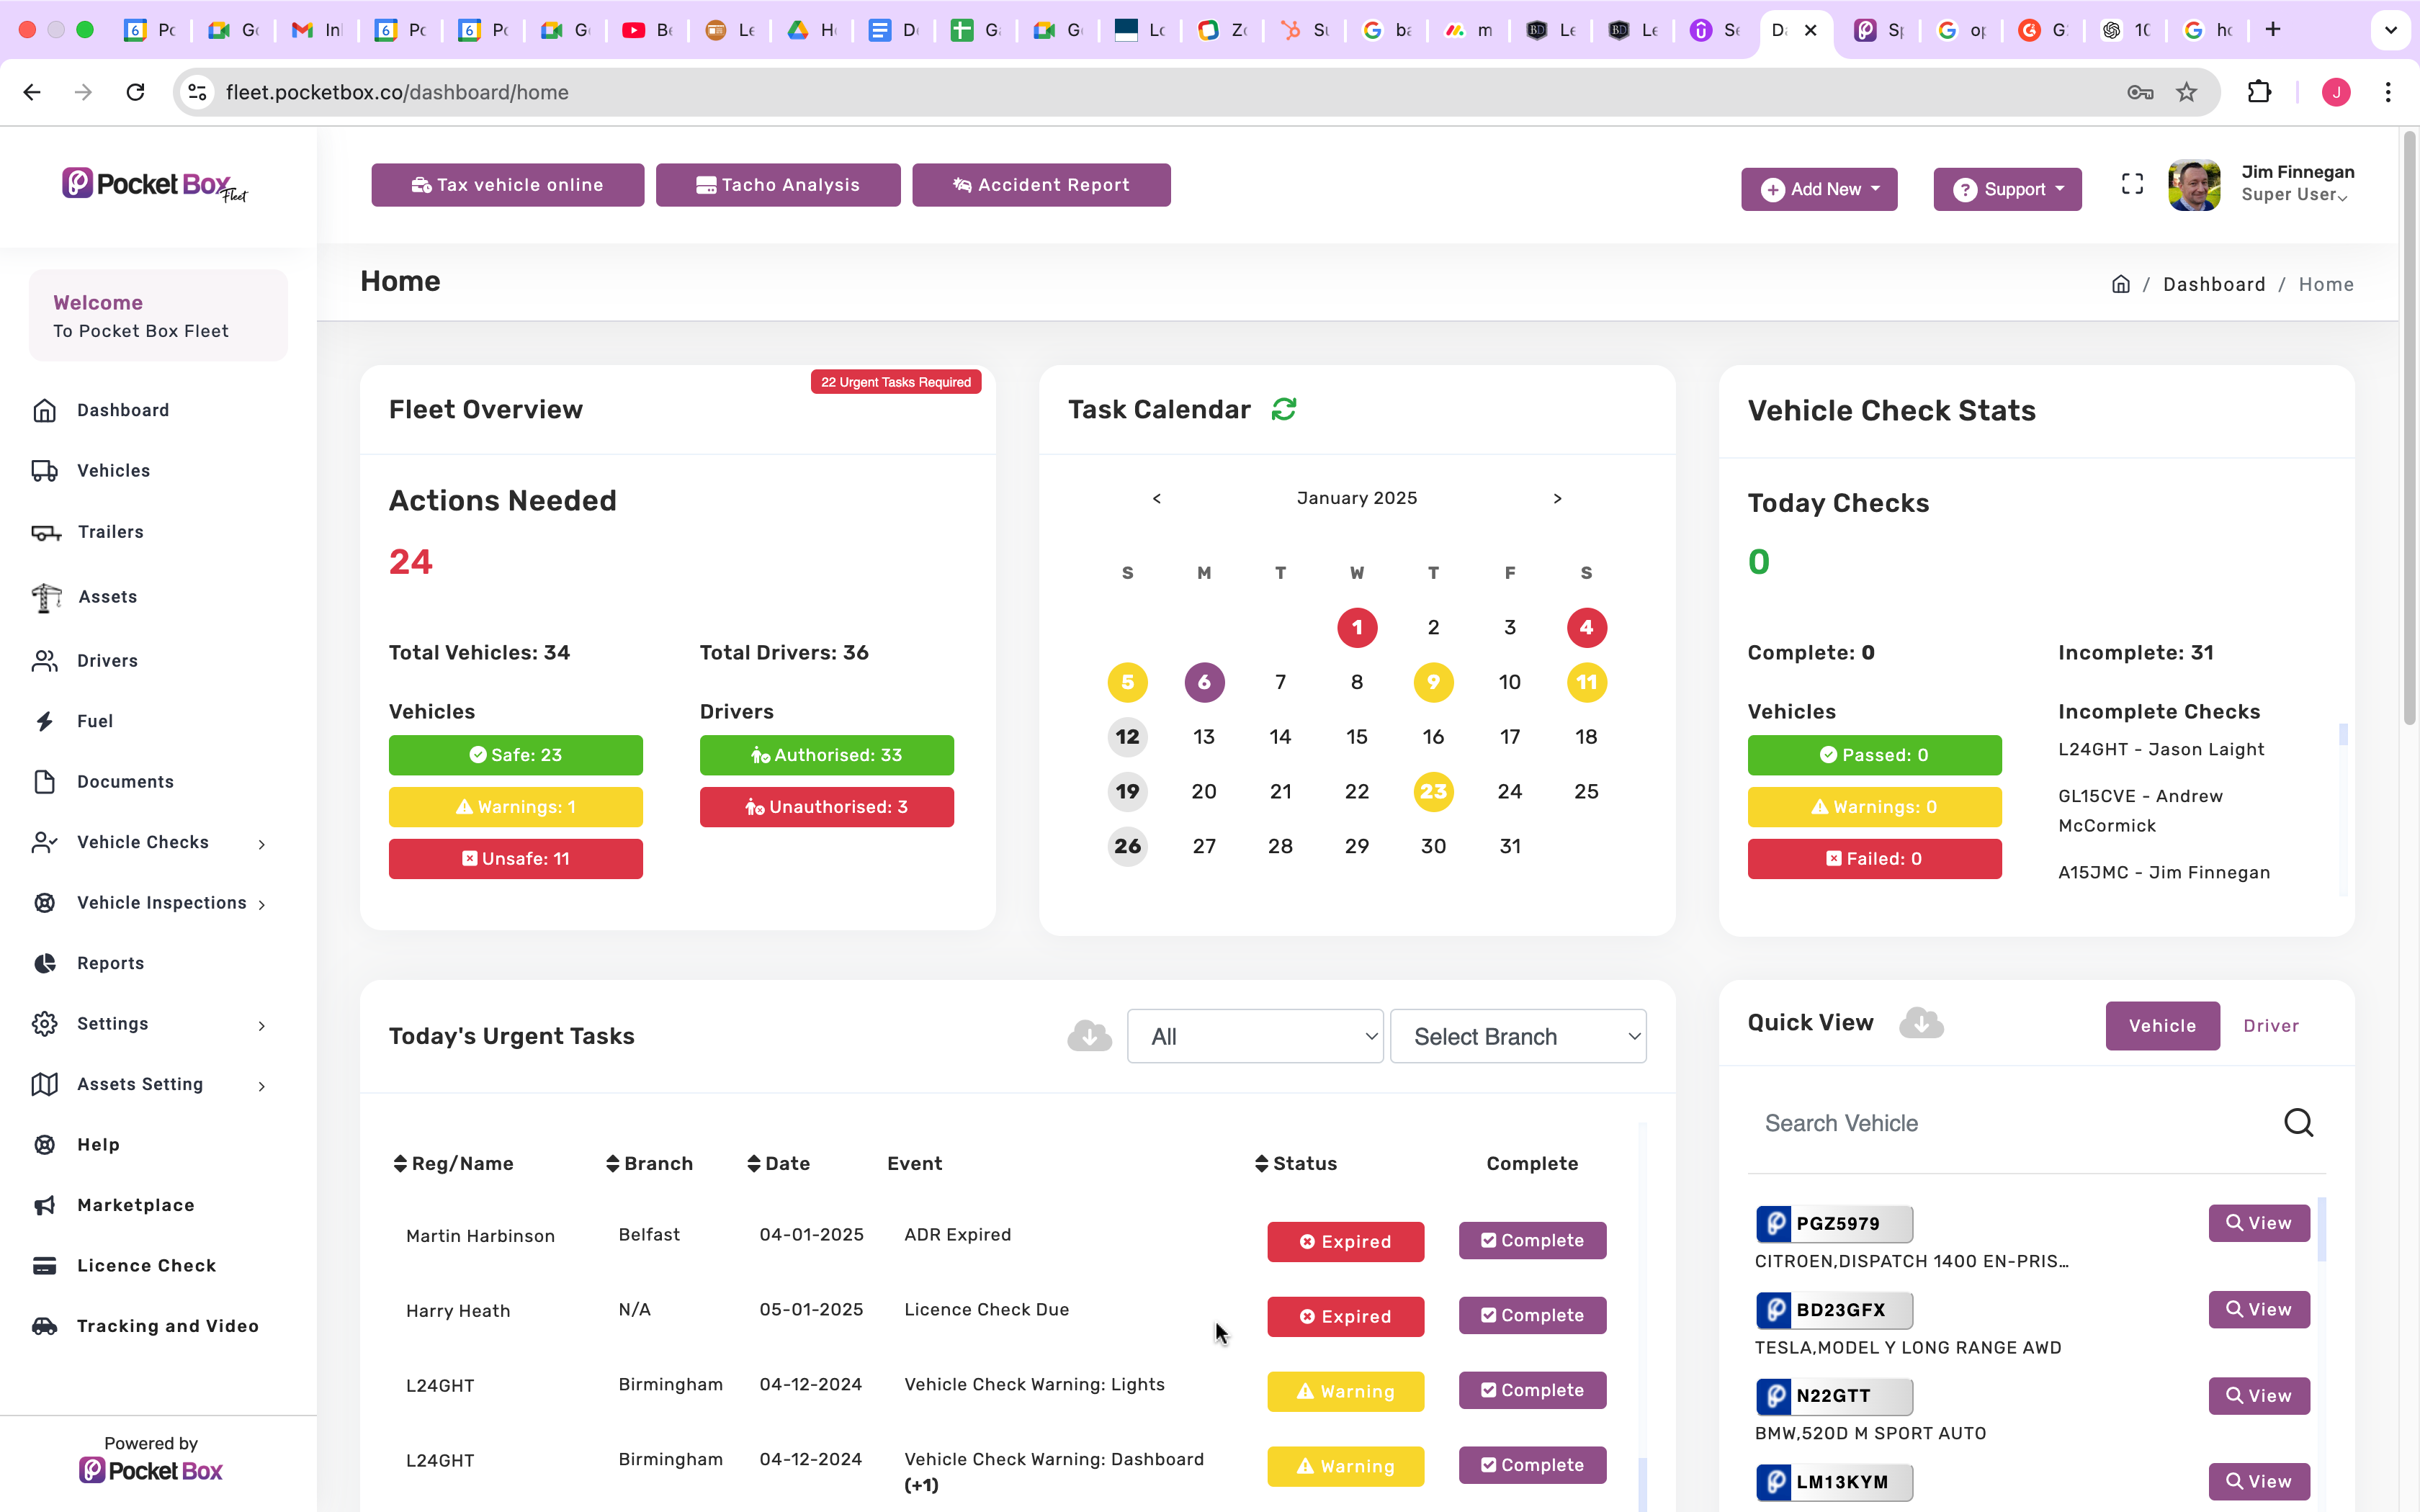
Task: Click the search magnifier in Quick View
Action: pyautogui.click(x=2298, y=1123)
